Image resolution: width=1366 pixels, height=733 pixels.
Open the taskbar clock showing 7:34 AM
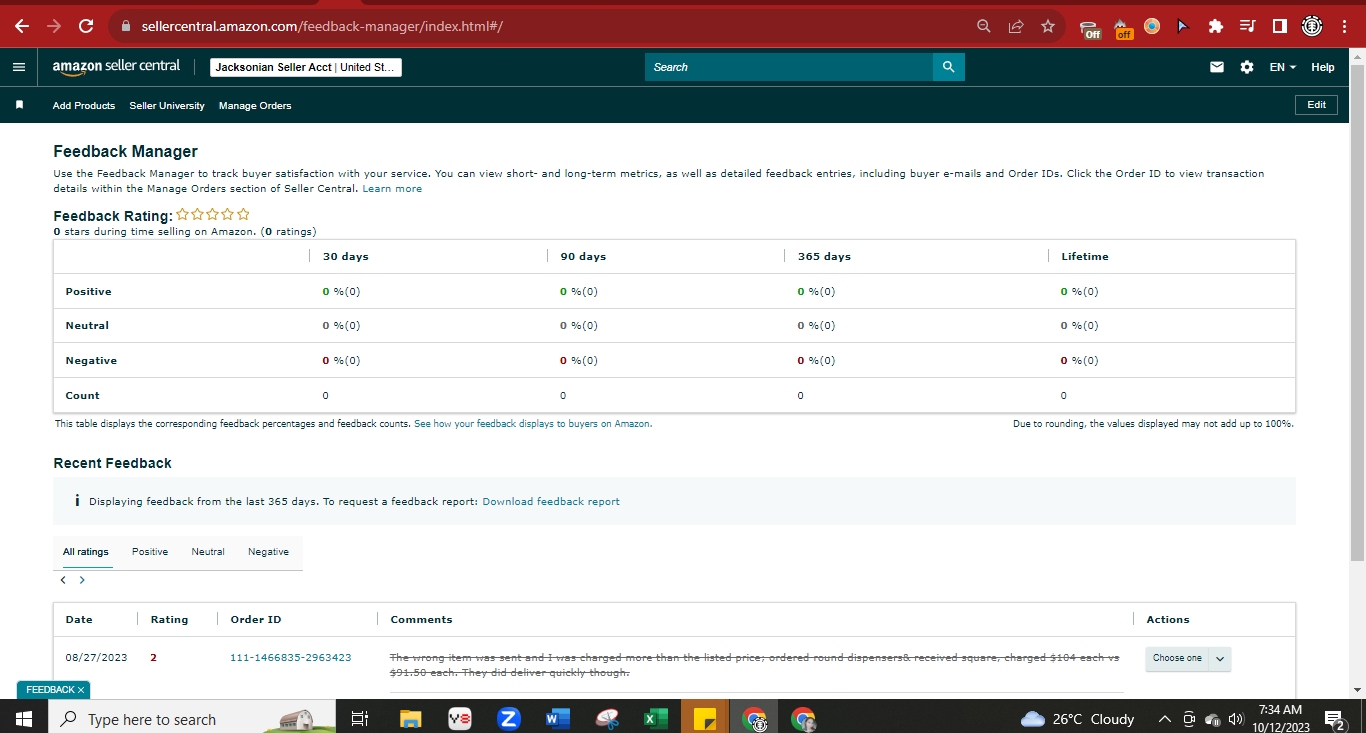1280,718
